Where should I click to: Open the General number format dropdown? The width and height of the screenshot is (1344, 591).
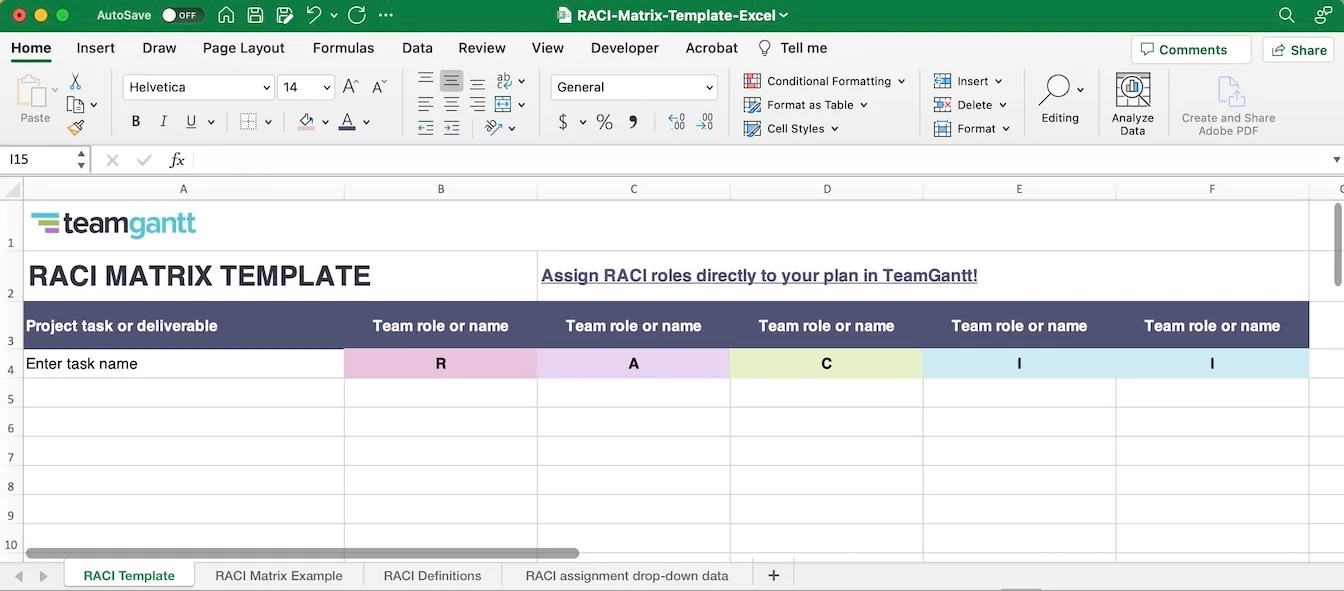(x=710, y=87)
